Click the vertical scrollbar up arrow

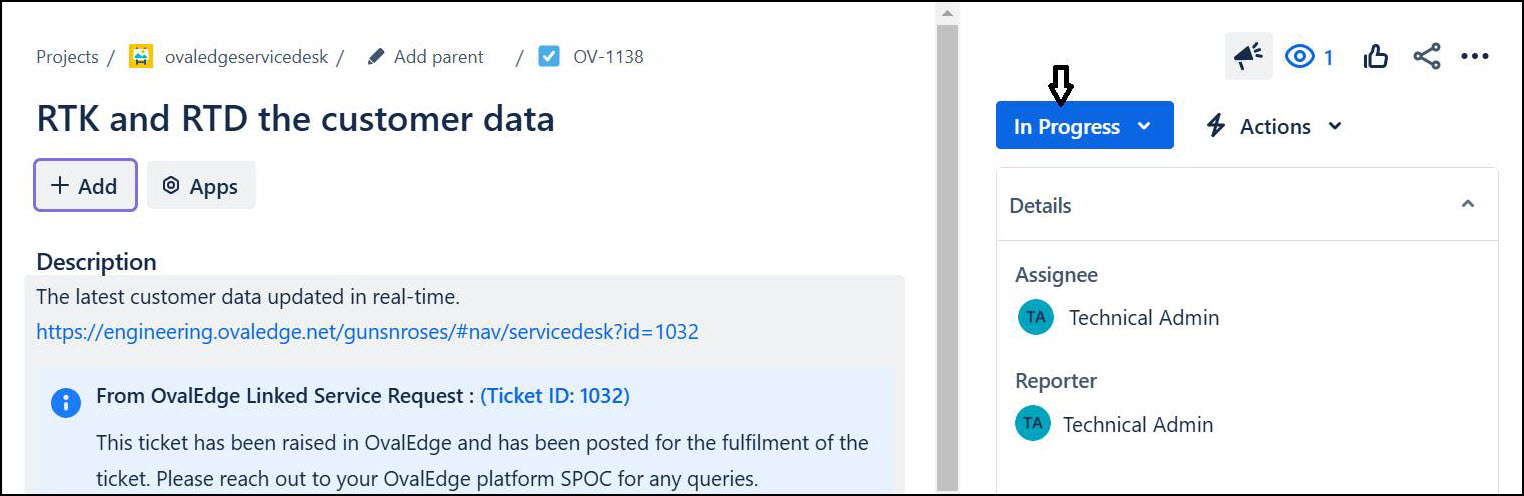947,13
